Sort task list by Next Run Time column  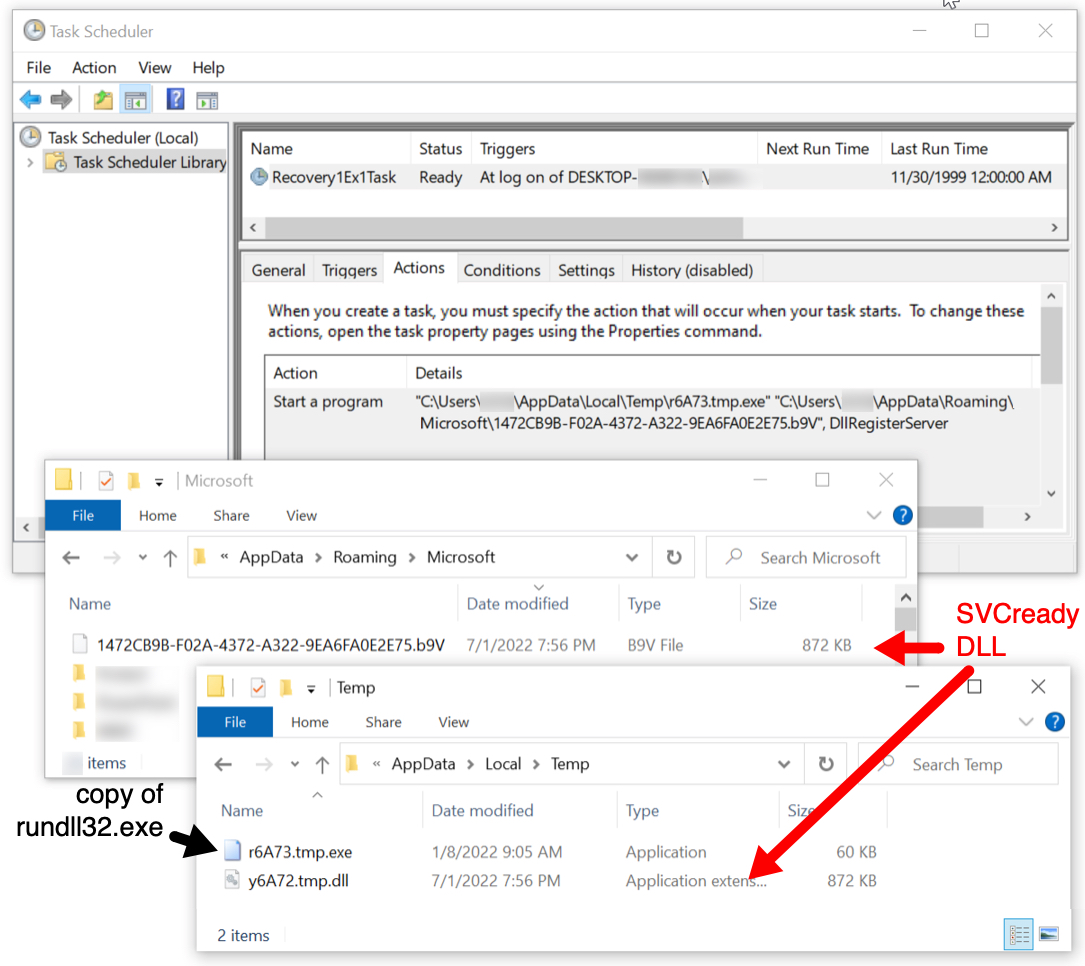817,149
